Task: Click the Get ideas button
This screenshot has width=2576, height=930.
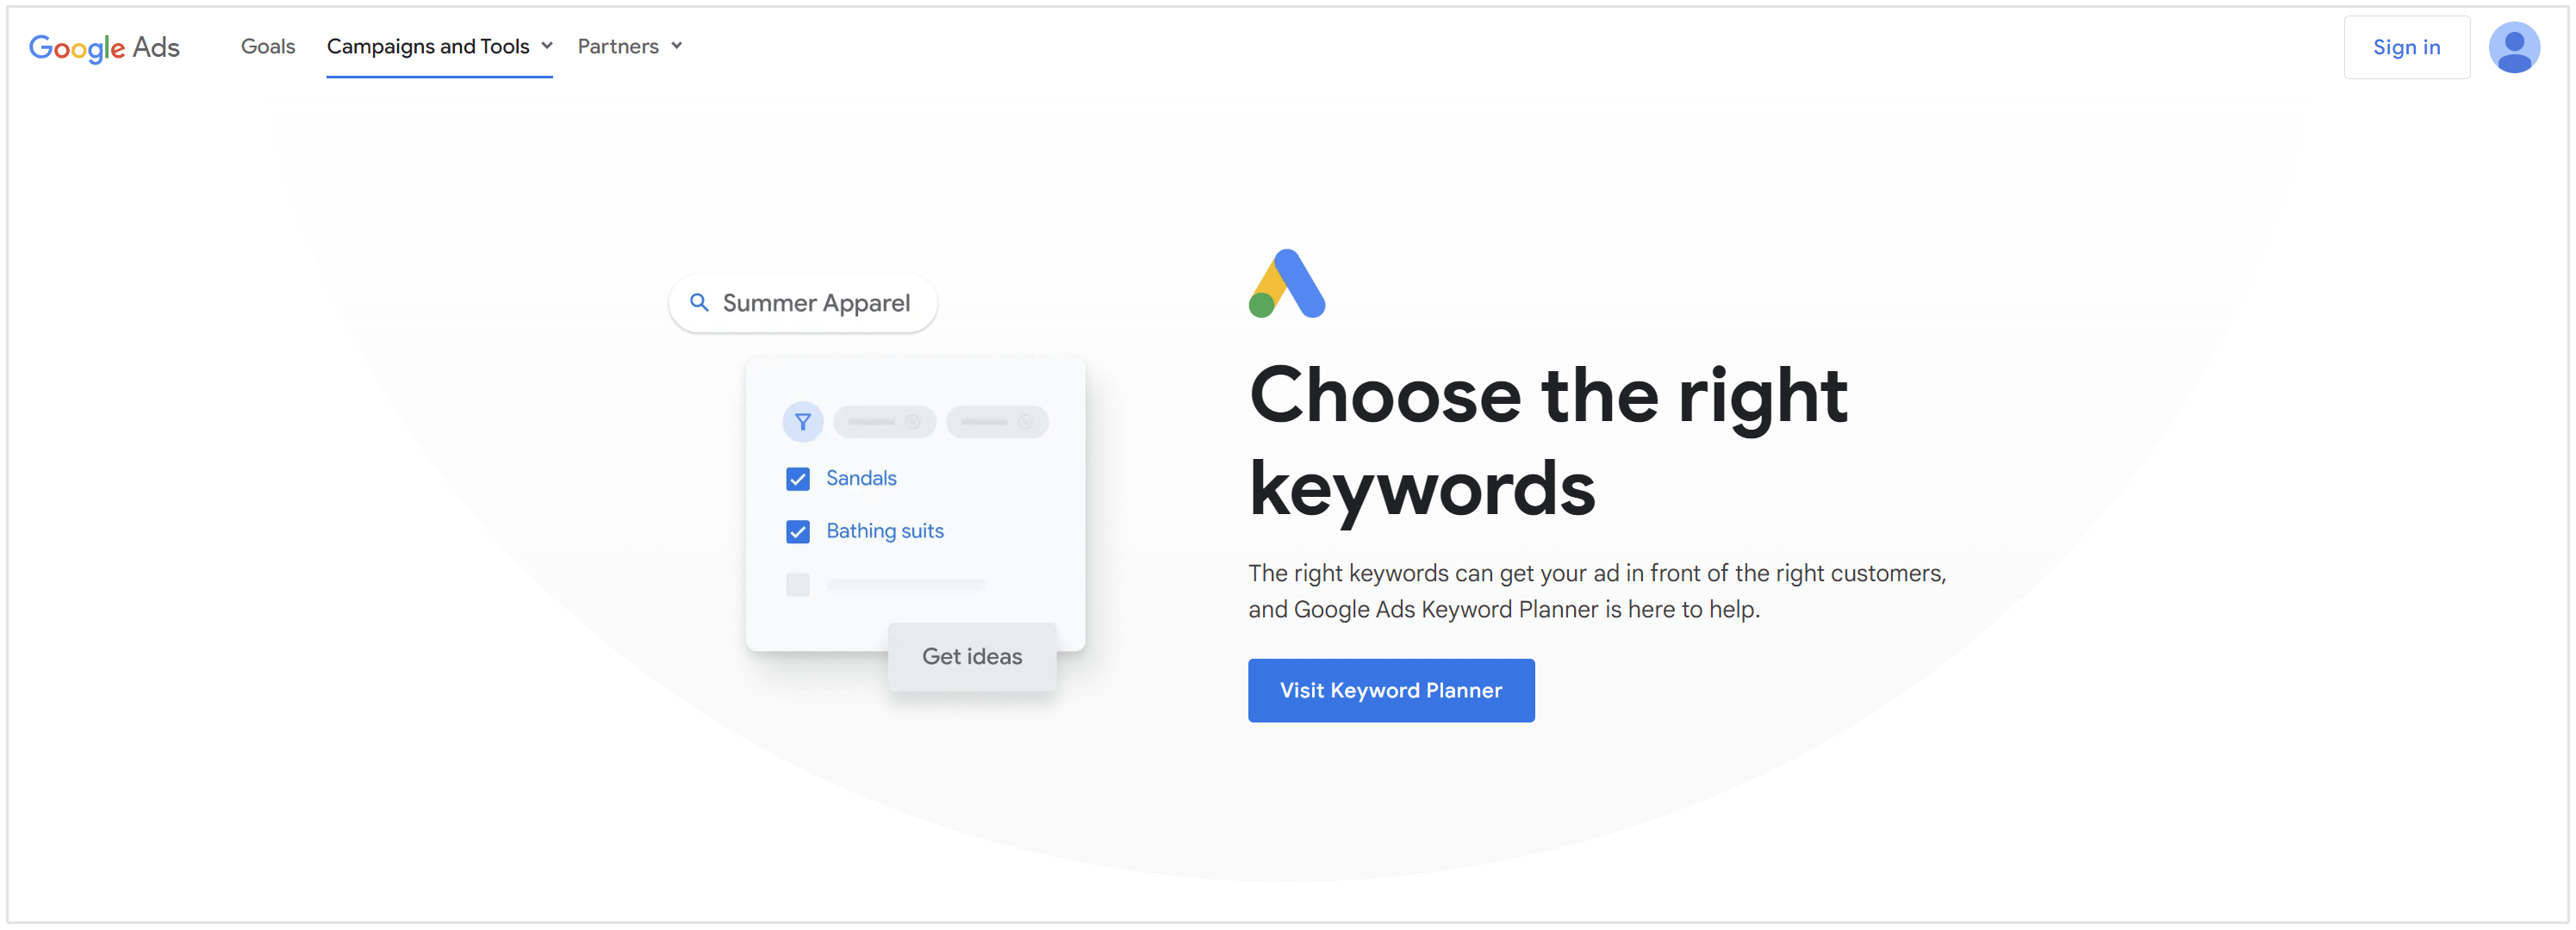Action: coord(973,654)
